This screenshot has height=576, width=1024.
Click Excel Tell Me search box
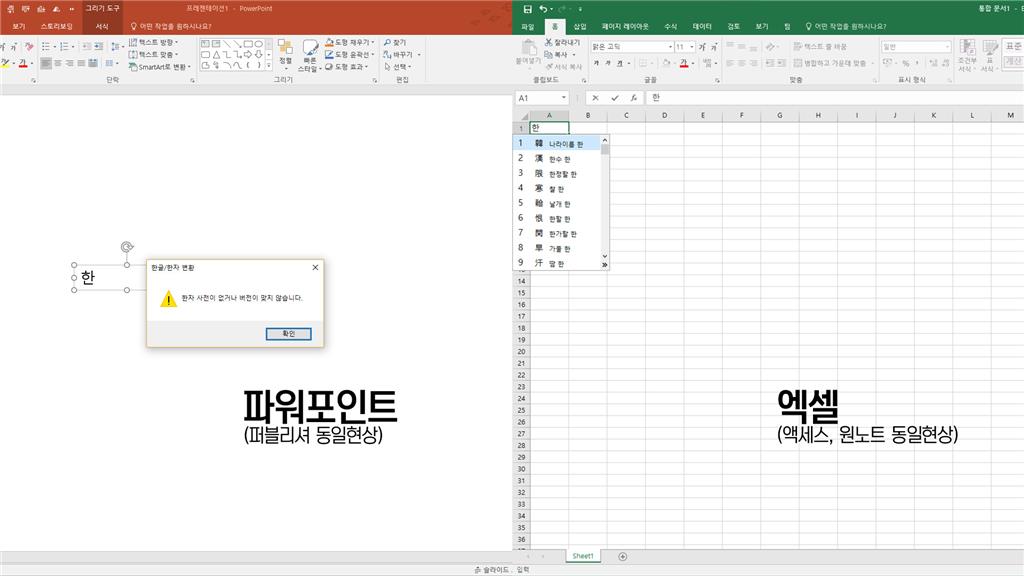[846, 27]
